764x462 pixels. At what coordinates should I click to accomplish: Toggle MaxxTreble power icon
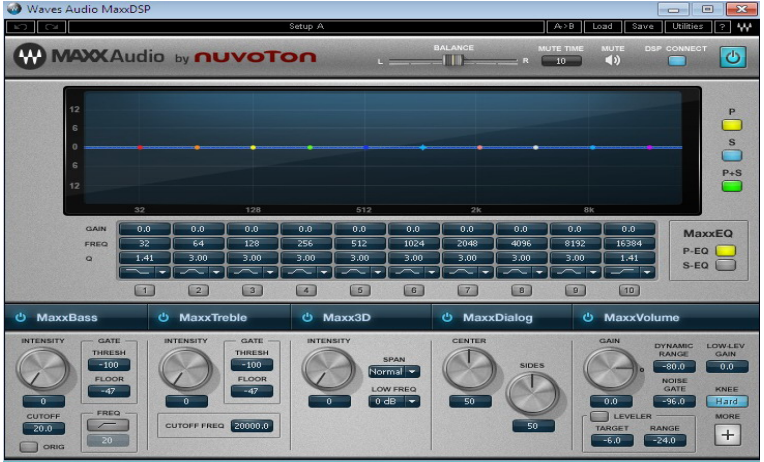point(163,317)
